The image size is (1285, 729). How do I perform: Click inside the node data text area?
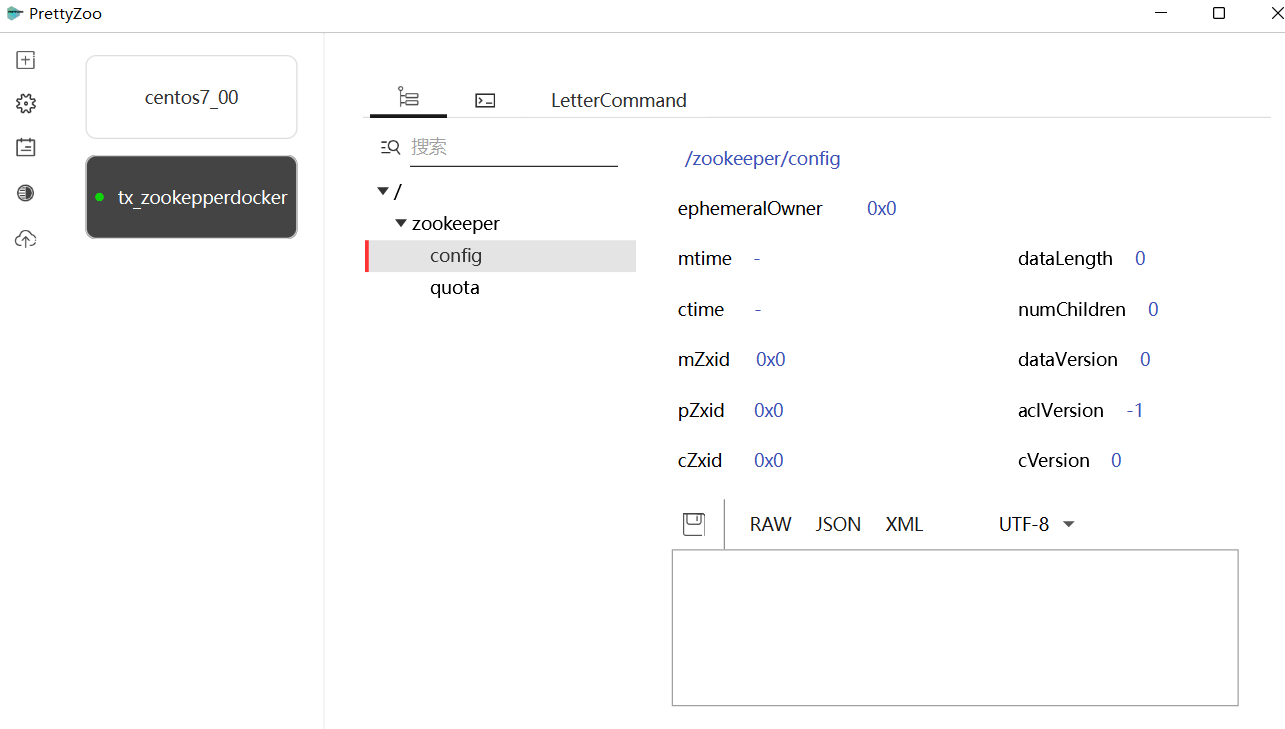coord(955,627)
